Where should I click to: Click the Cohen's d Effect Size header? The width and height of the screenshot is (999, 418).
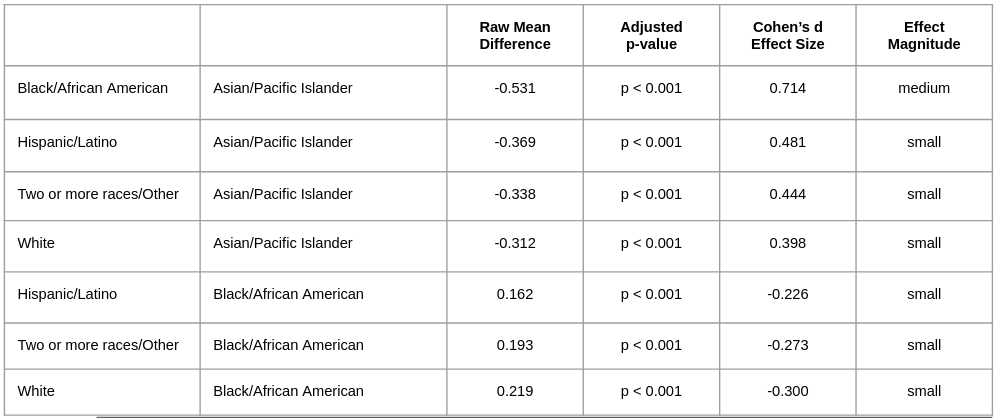point(787,36)
